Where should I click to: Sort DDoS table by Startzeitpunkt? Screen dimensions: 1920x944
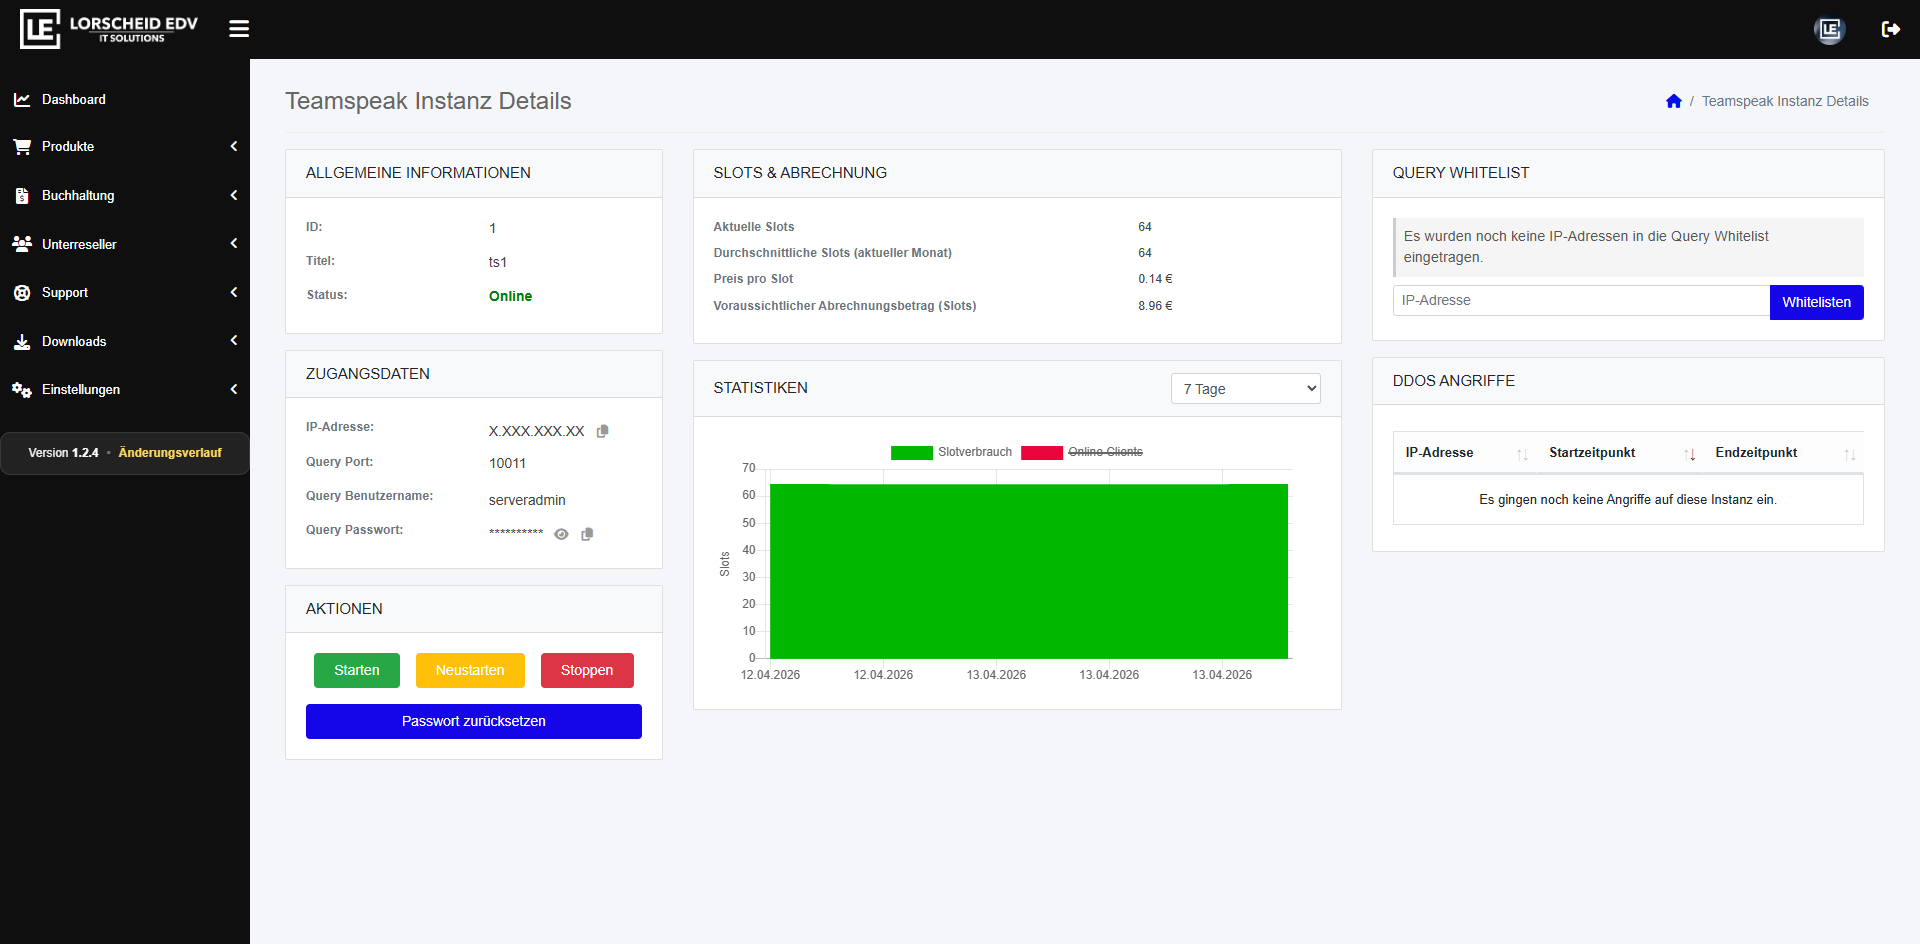click(x=1620, y=453)
